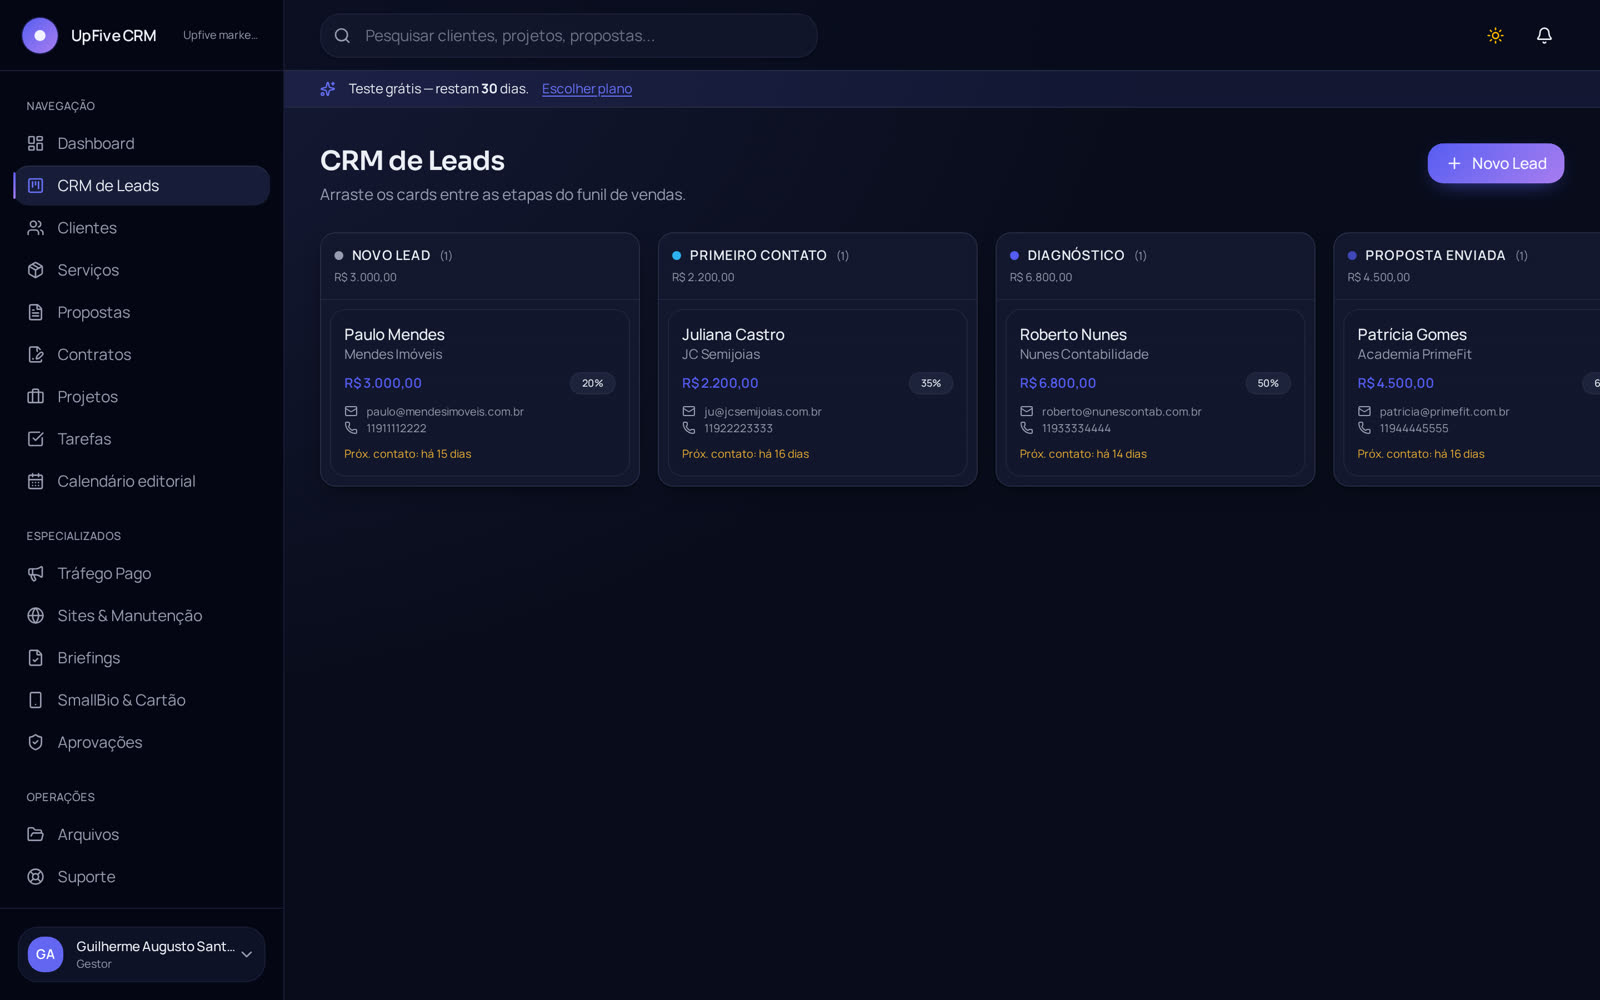Click roberto@nunescontab.com.br email text
The height and width of the screenshot is (1000, 1600).
(x=1121, y=411)
